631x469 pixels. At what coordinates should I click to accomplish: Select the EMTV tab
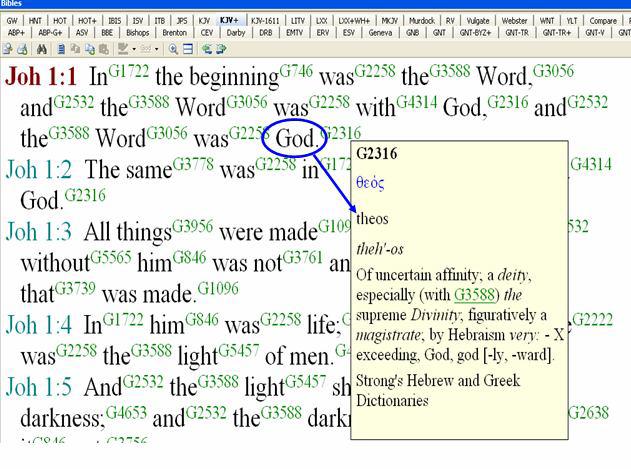pyautogui.click(x=294, y=33)
